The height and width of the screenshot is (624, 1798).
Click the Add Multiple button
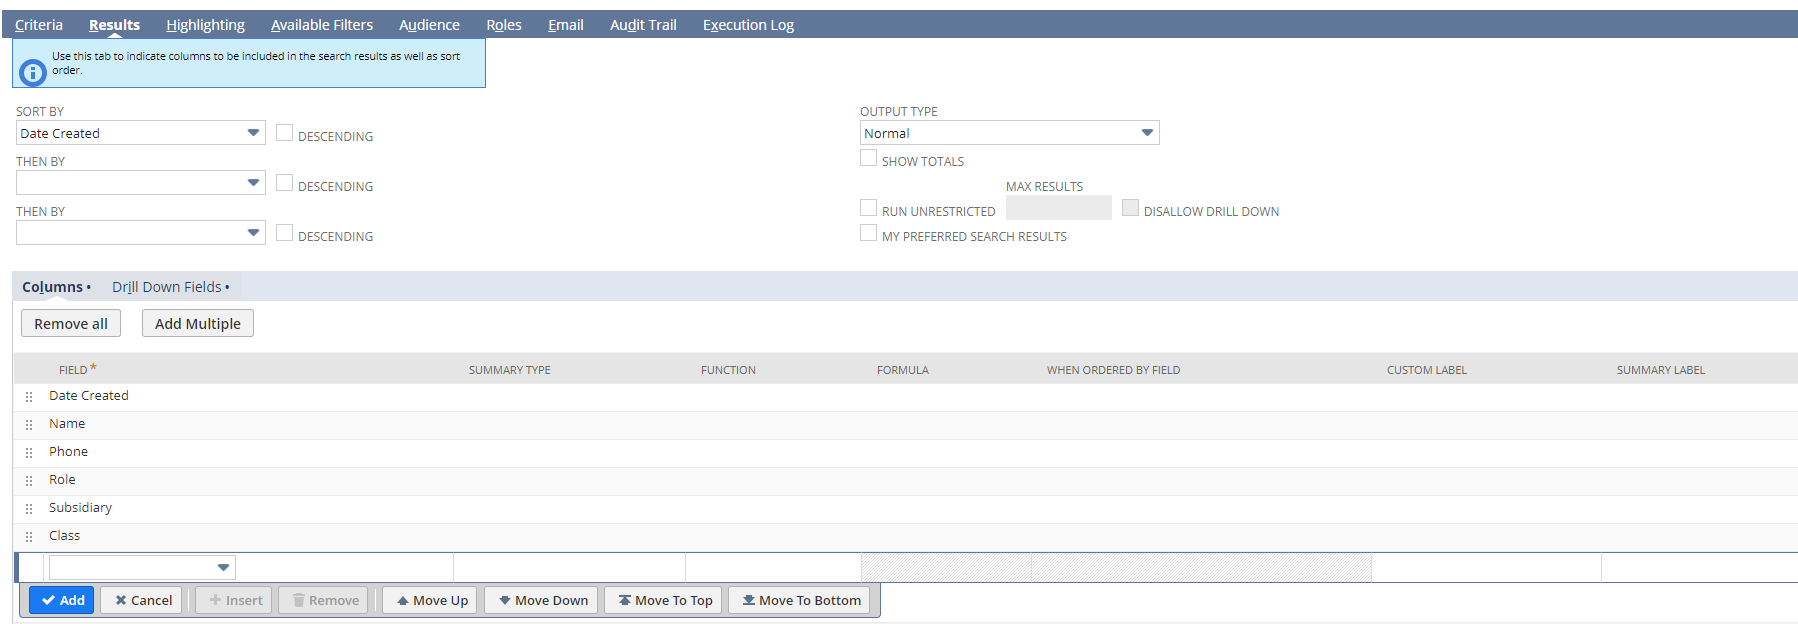click(197, 323)
